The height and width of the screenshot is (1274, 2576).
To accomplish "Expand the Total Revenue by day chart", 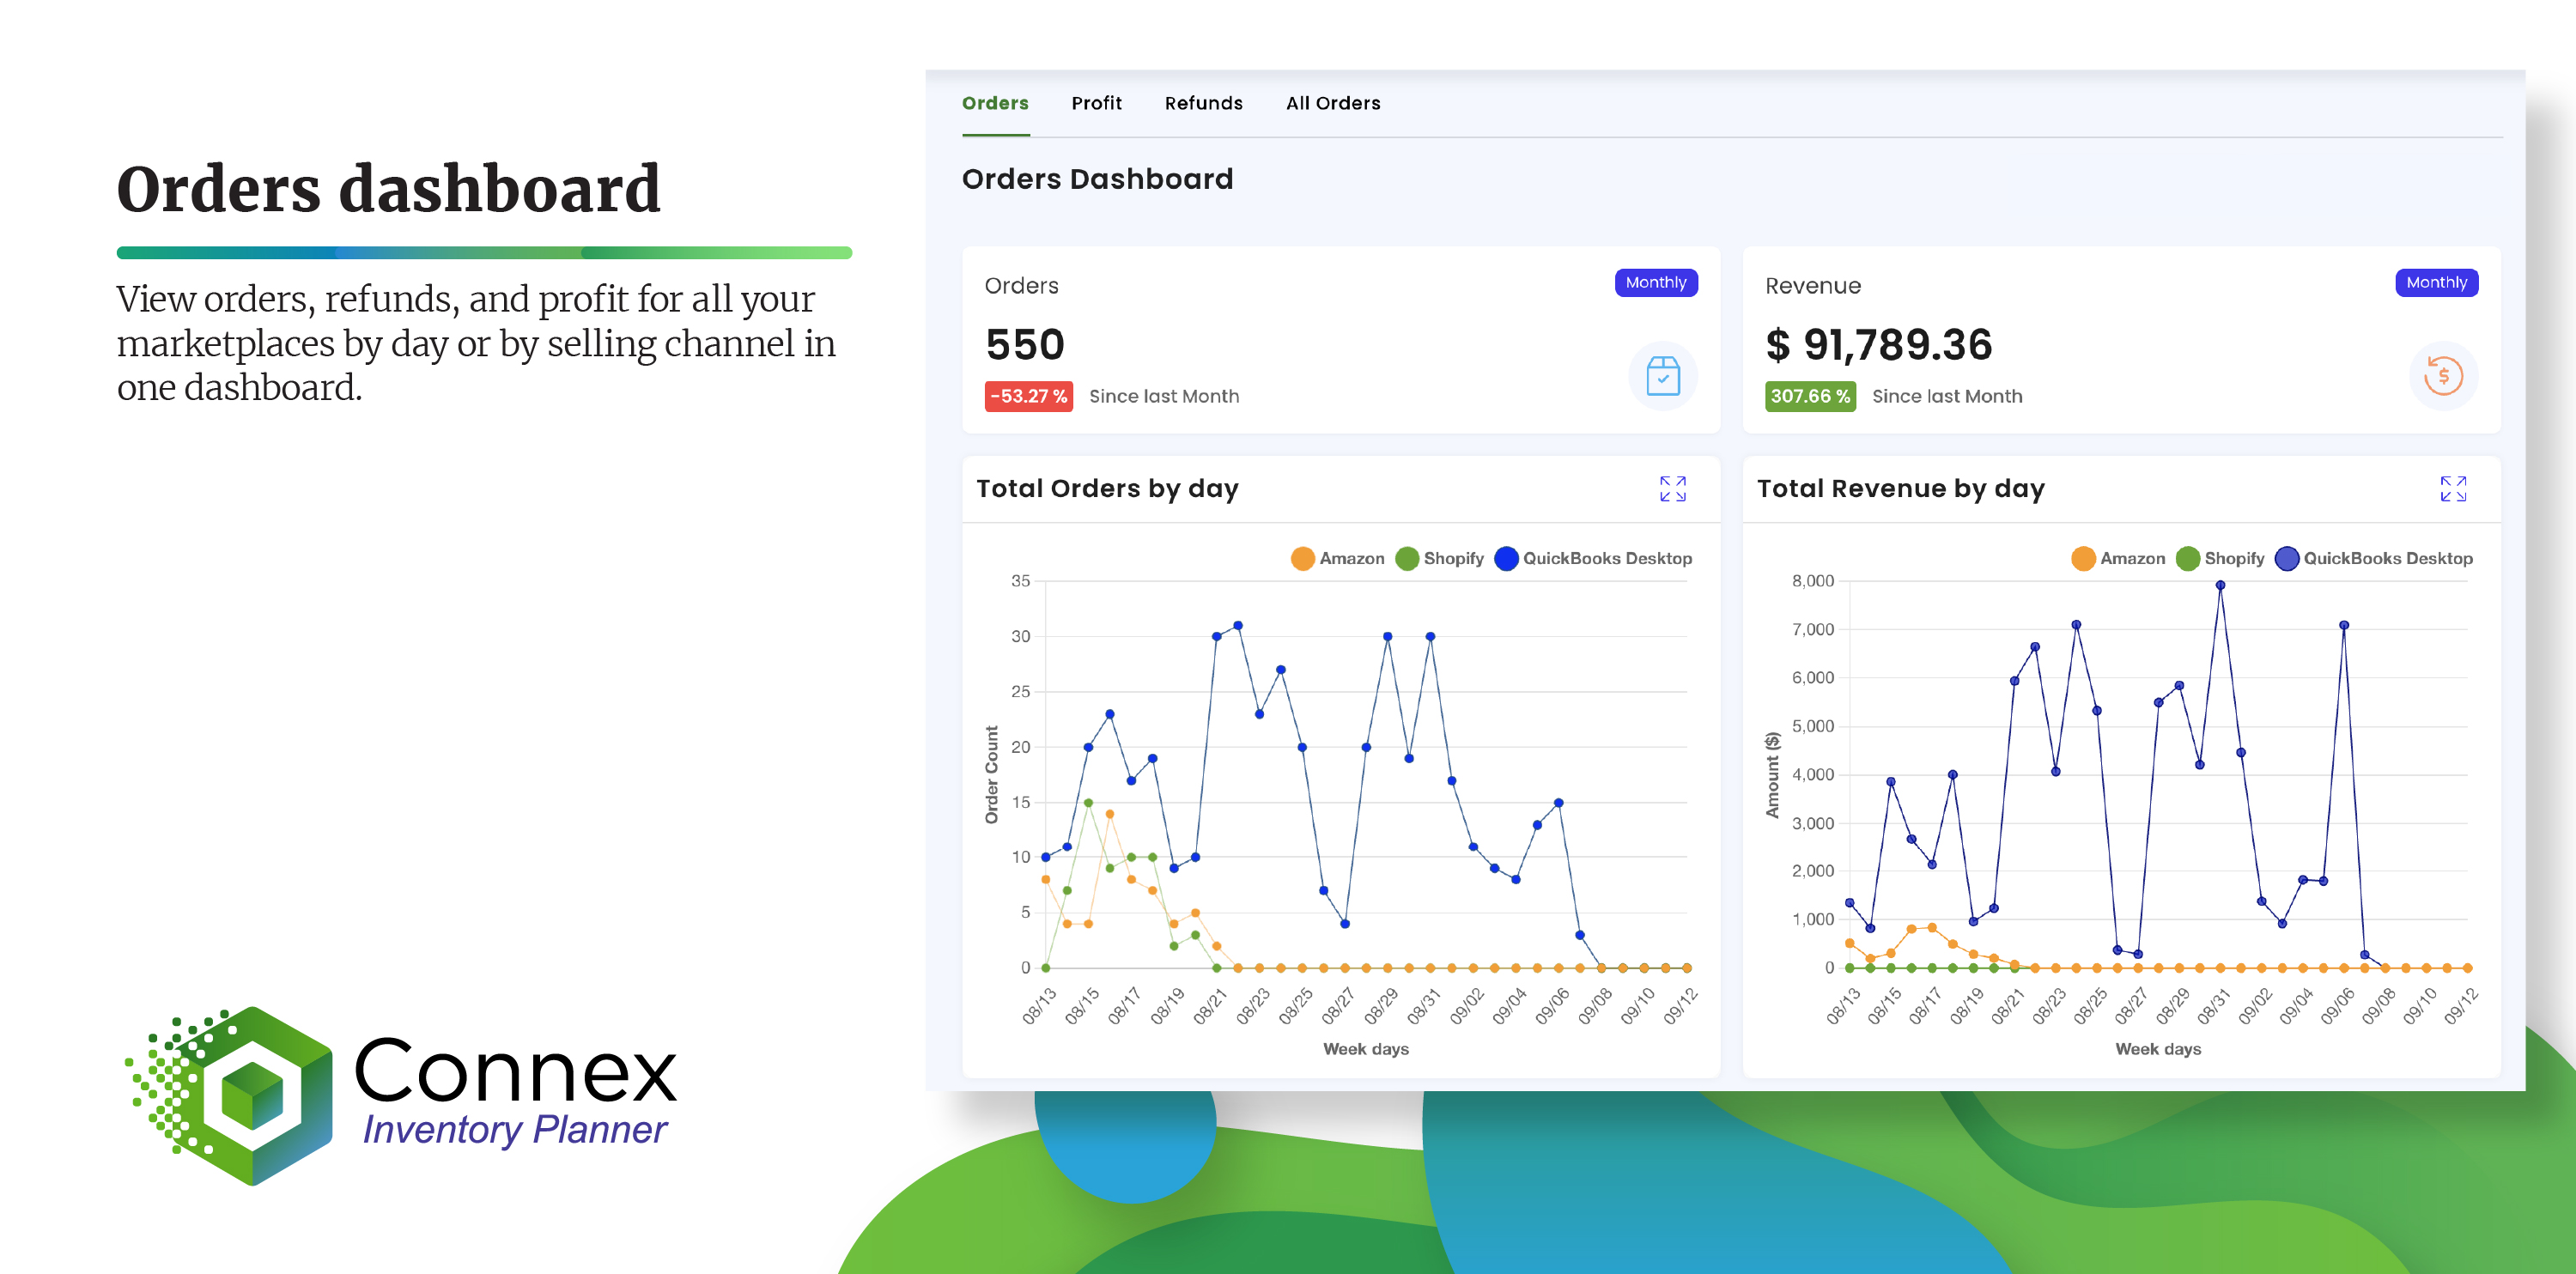I will pyautogui.click(x=2453, y=488).
